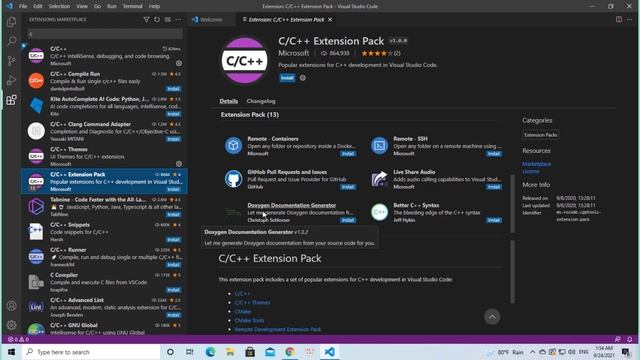Viewport: 640px width, 360px height.
Task: Open manage gear beside main Install button
Action: 303,78
